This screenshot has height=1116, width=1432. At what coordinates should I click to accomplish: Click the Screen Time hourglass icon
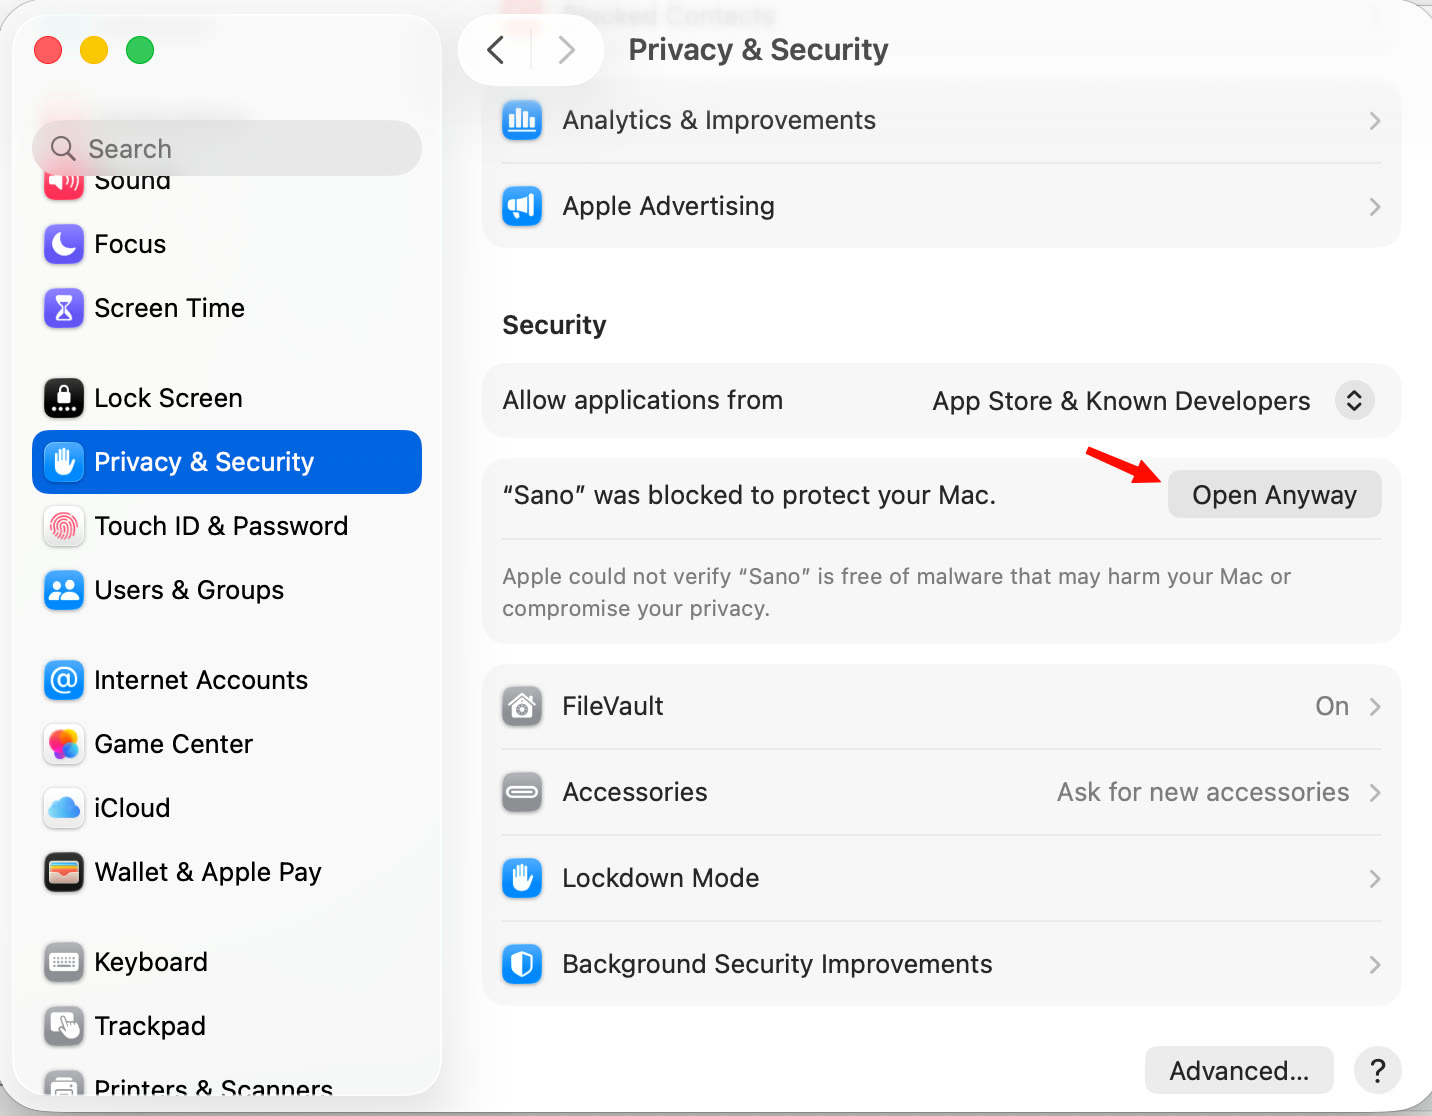click(64, 308)
